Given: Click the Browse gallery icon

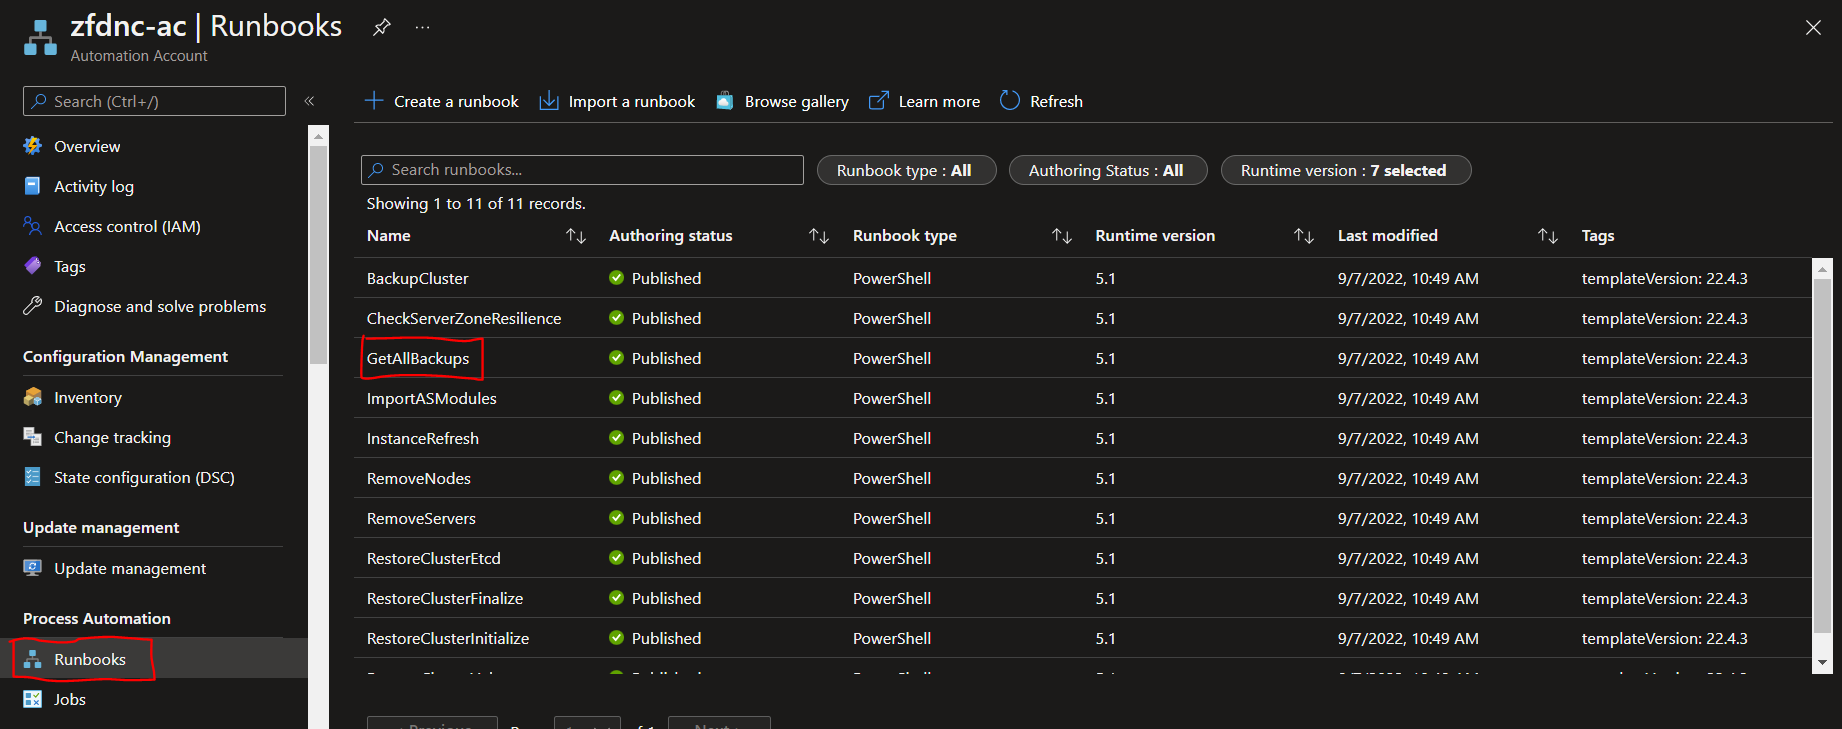Looking at the screenshot, I should pos(725,101).
